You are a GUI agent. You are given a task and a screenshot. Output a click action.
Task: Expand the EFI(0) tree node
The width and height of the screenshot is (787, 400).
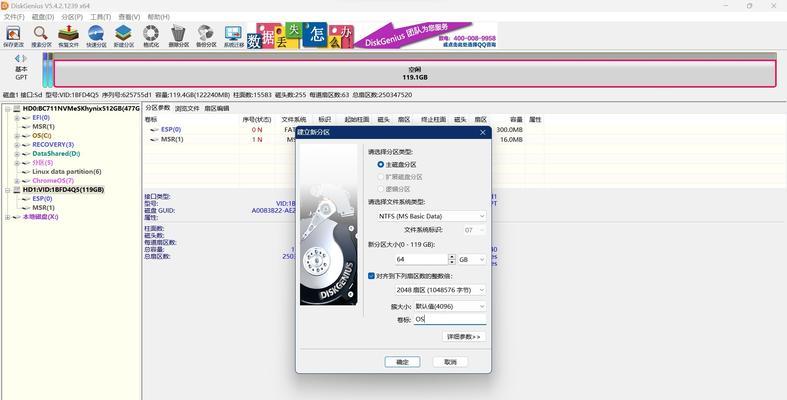[17, 117]
